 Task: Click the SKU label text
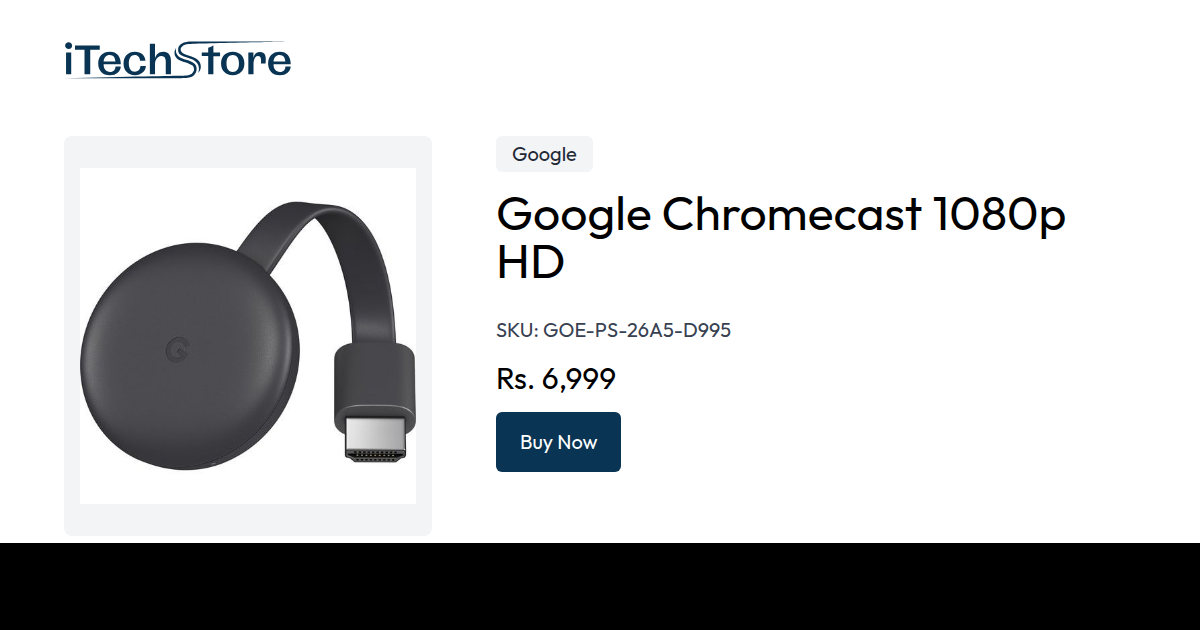(x=517, y=330)
